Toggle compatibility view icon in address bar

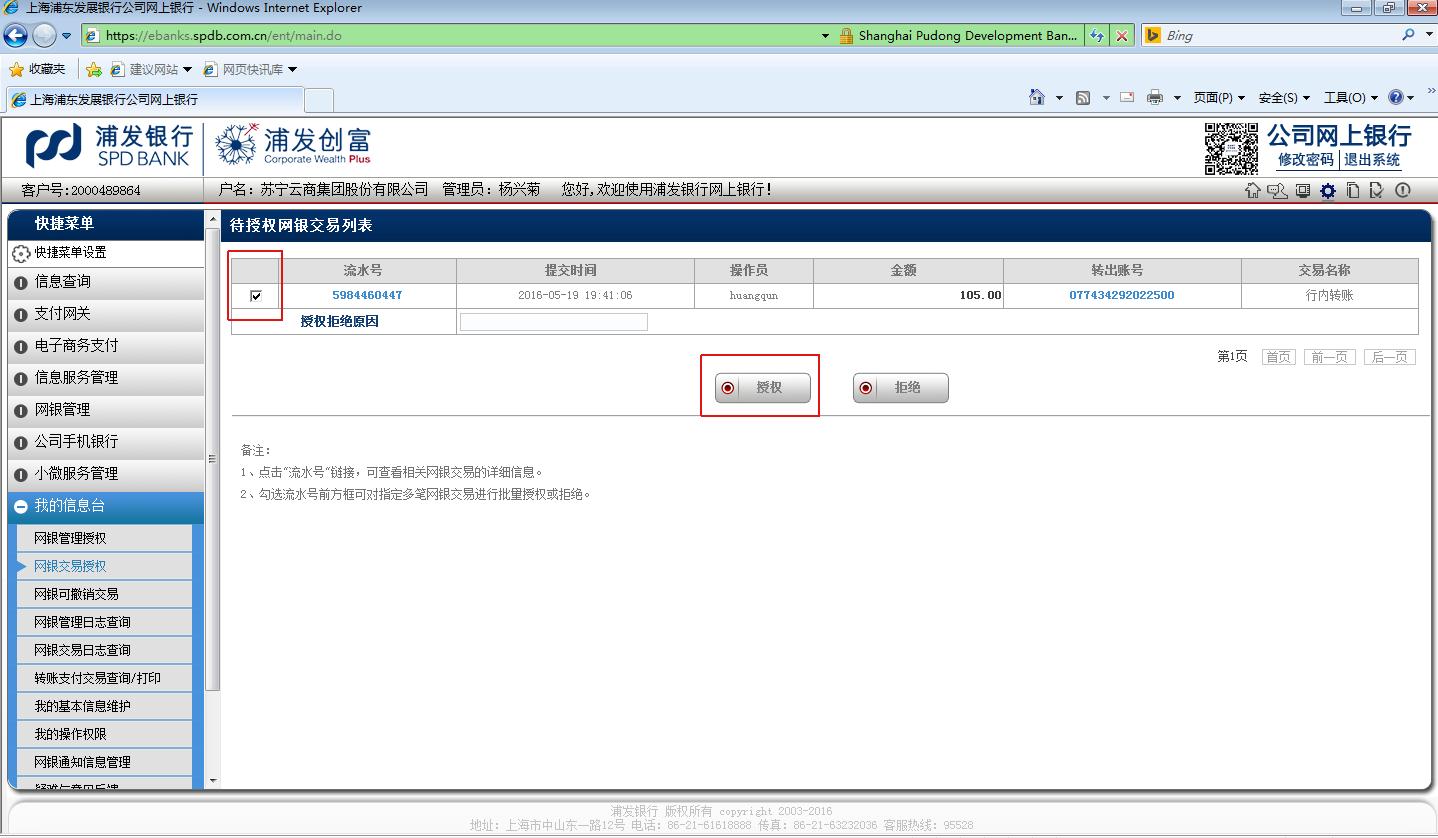click(x=1097, y=36)
